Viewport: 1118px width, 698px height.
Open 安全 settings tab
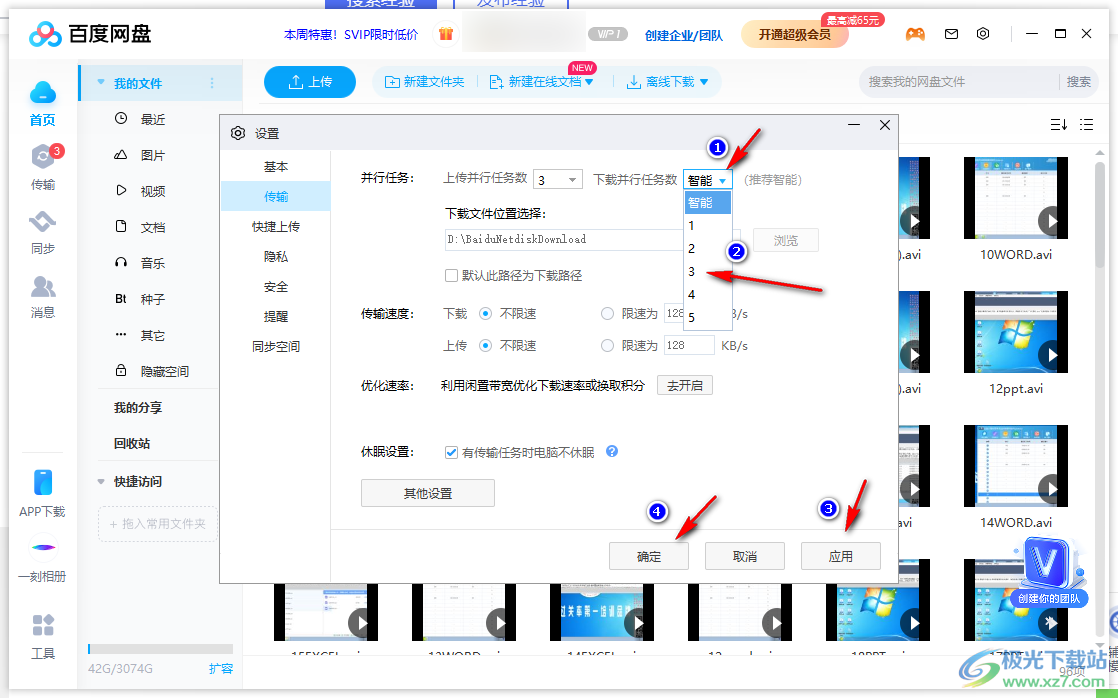276,287
